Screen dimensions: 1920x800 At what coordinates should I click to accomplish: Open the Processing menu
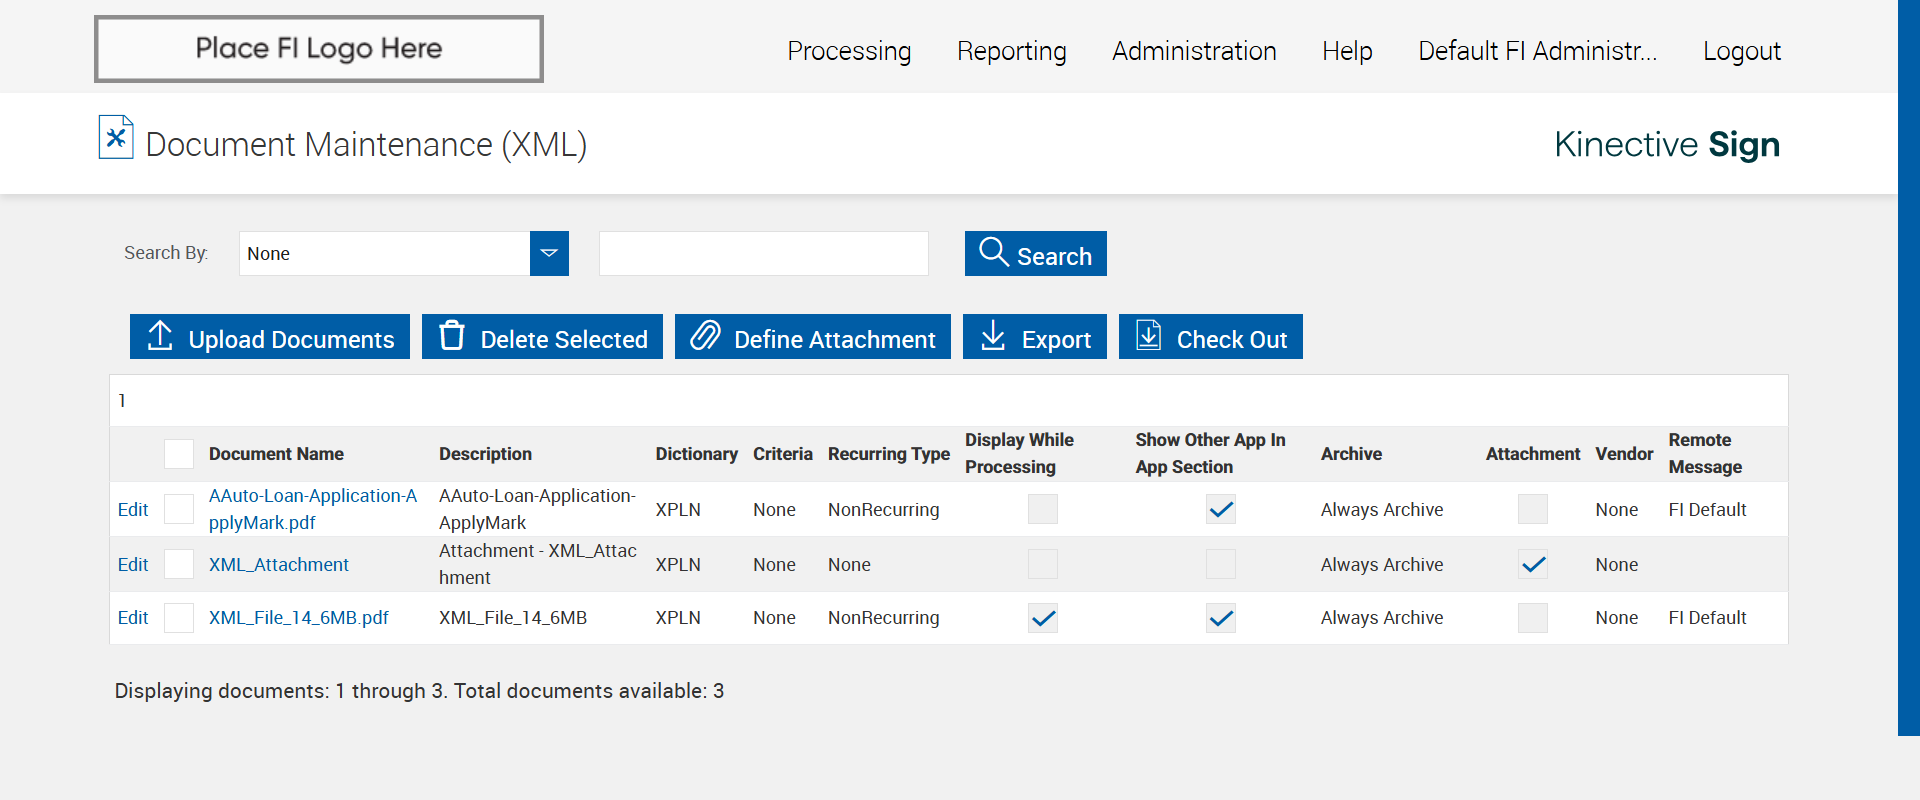coord(849,51)
